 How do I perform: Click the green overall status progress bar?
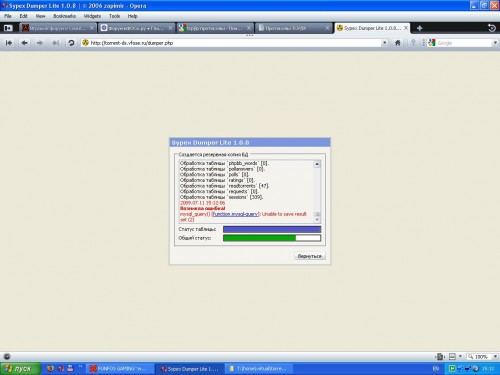[272, 238]
